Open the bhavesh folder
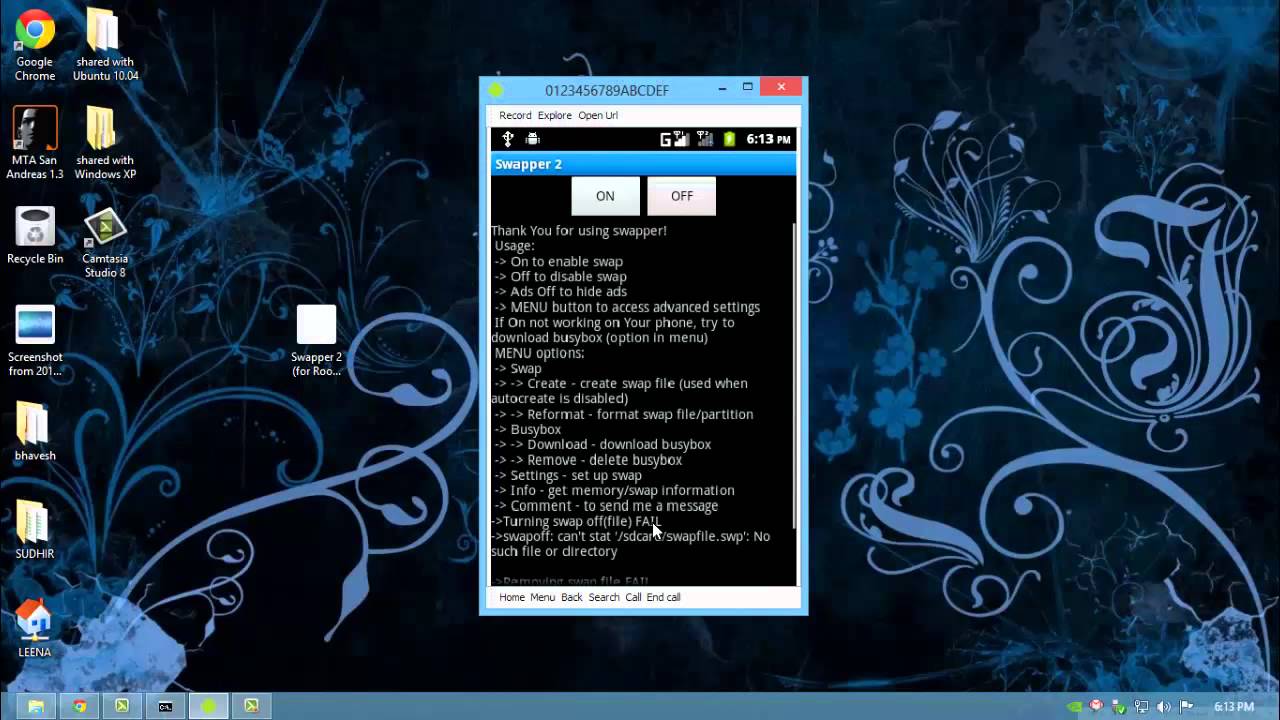 click(35, 432)
